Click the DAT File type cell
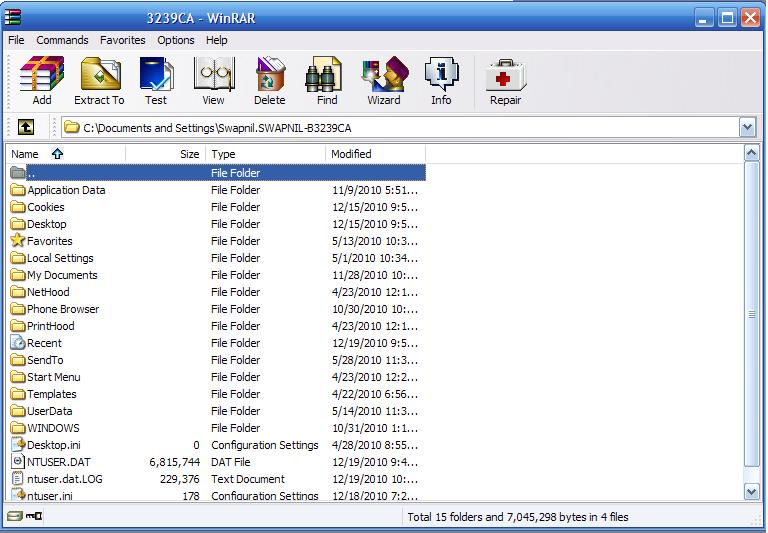Viewport: 768px width, 533px height. pos(231,462)
